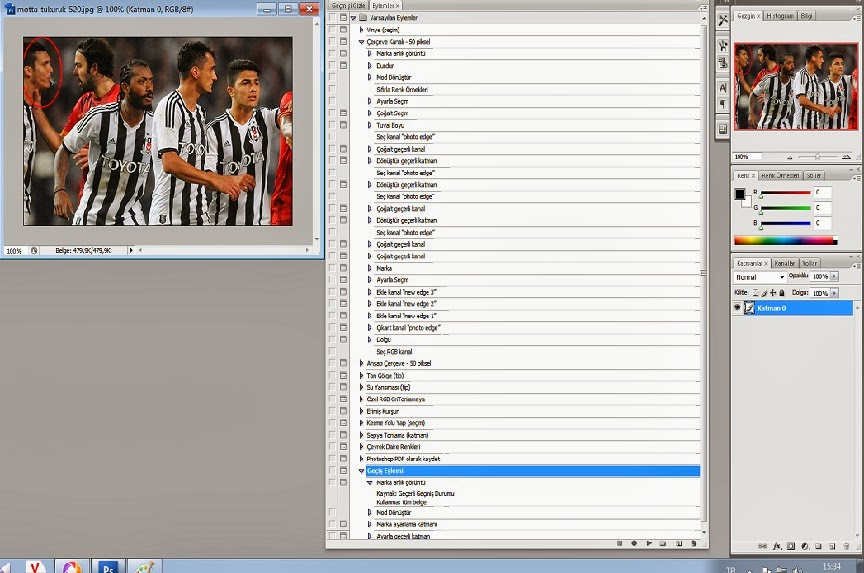The image size is (864, 573).
Task: Add a layer mask in Layers panel
Action: [x=791, y=546]
